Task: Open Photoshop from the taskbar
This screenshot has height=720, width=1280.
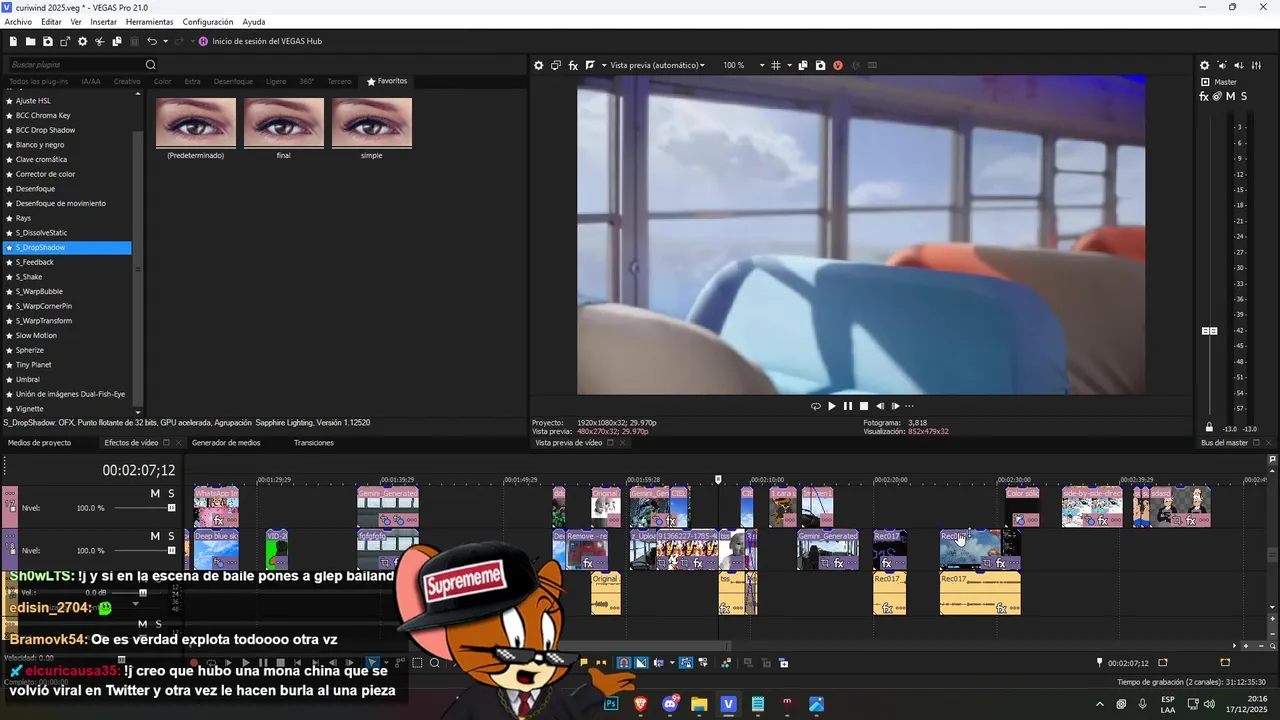Action: (x=611, y=704)
